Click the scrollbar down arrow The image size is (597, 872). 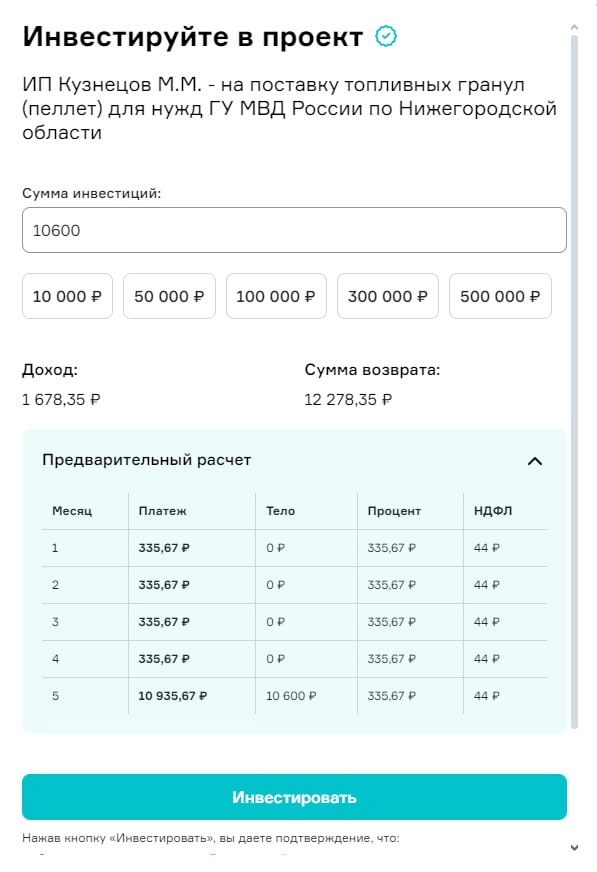tap(574, 848)
